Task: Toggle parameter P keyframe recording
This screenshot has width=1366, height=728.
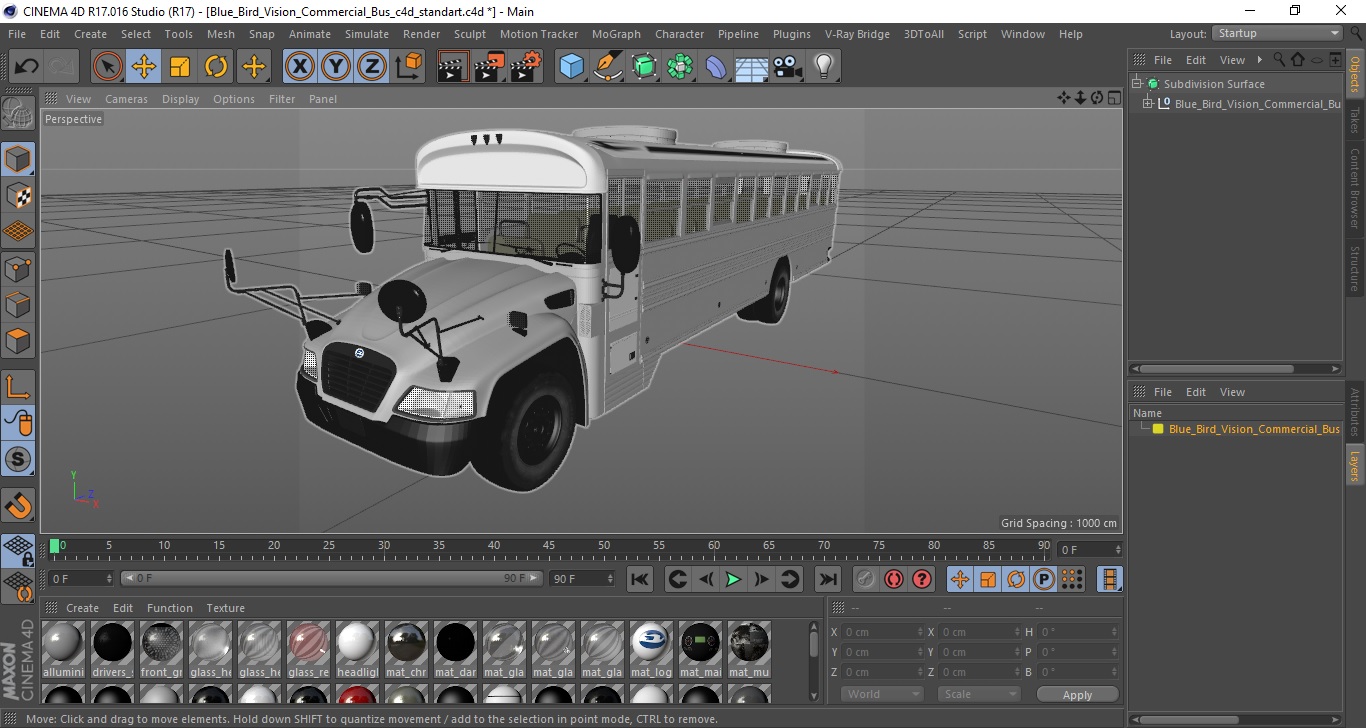Action: tap(1044, 579)
